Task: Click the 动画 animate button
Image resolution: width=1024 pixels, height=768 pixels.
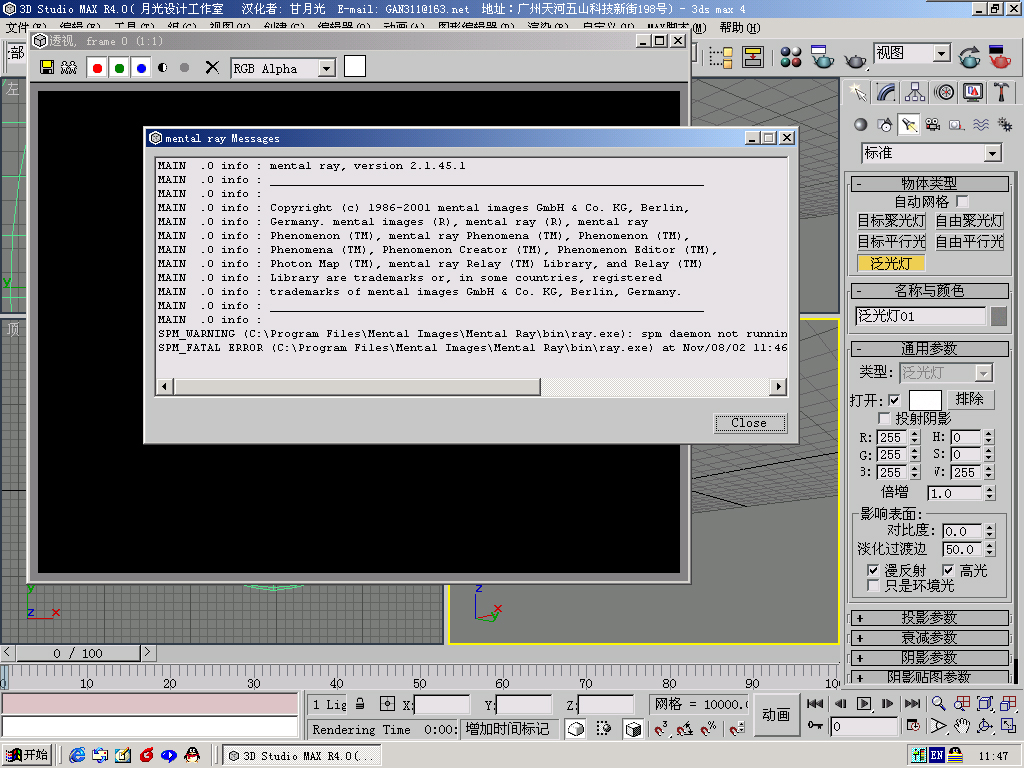Action: tap(776, 715)
